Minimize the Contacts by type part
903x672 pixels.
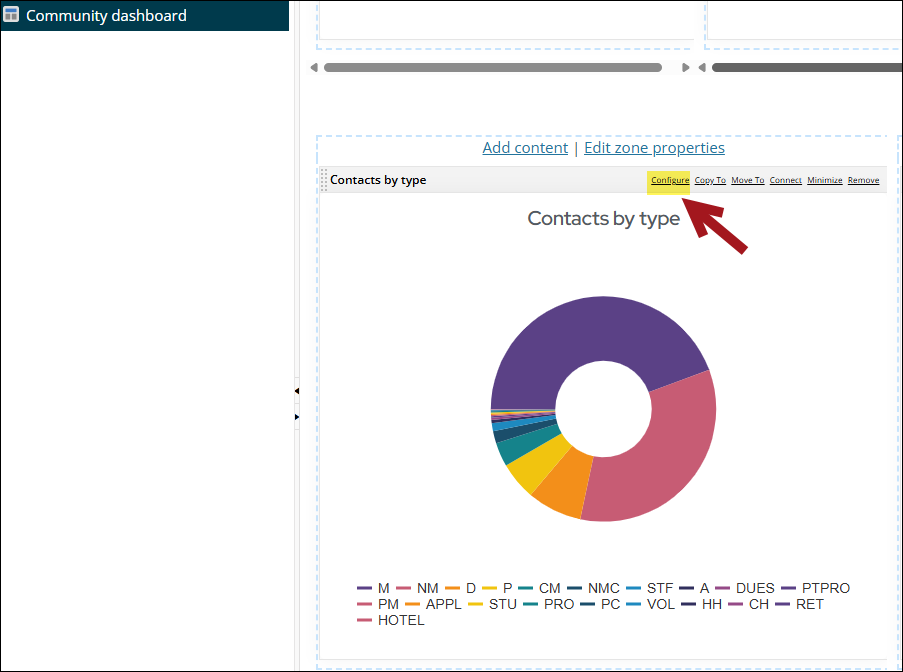pyautogui.click(x=825, y=180)
